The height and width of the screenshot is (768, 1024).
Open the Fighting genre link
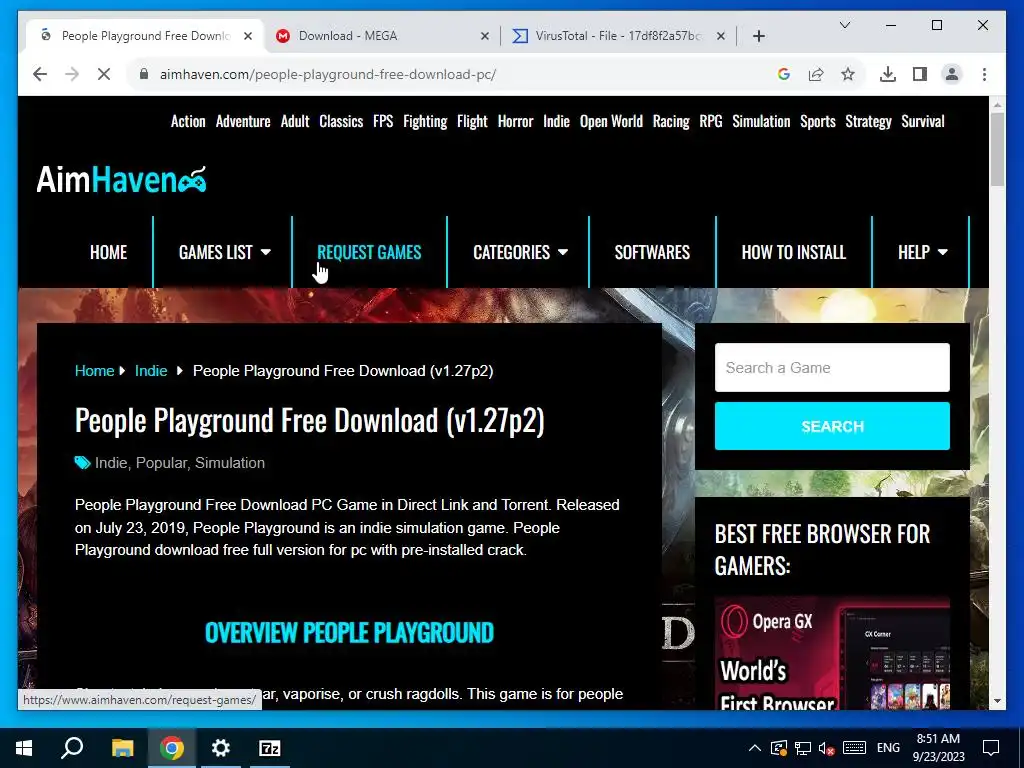coord(425,121)
